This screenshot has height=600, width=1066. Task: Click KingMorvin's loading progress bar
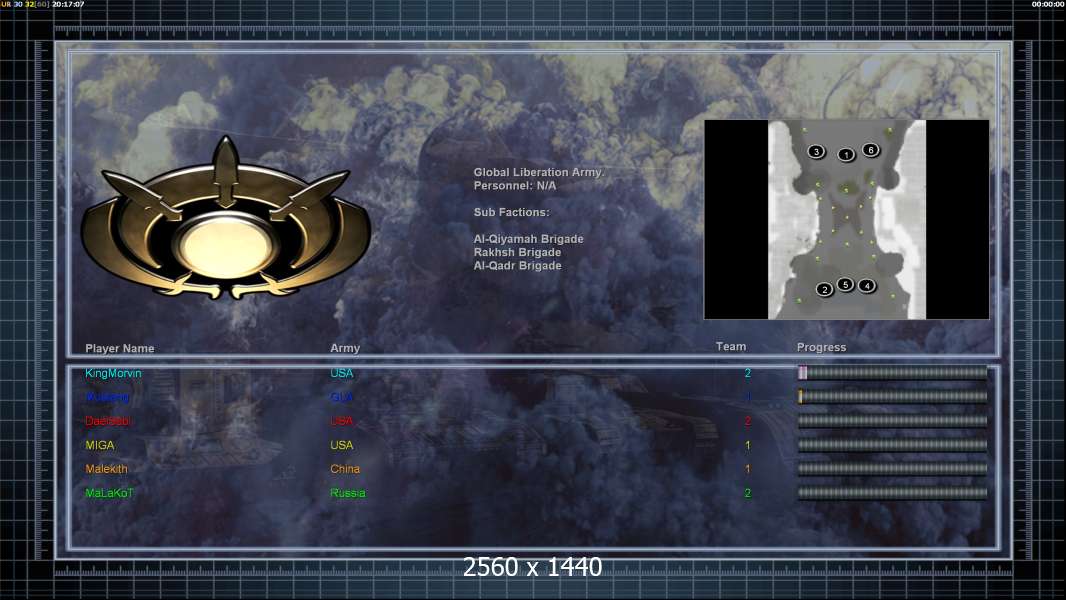pyautogui.click(x=892, y=372)
